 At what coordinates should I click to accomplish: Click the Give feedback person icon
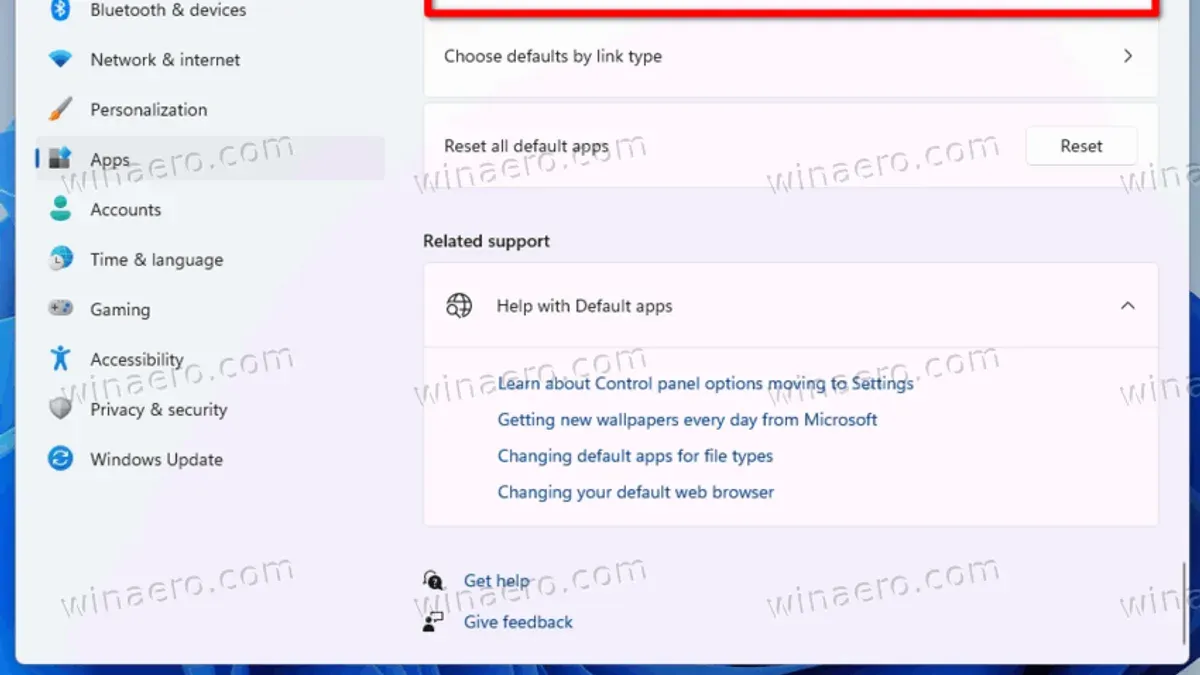(x=433, y=622)
